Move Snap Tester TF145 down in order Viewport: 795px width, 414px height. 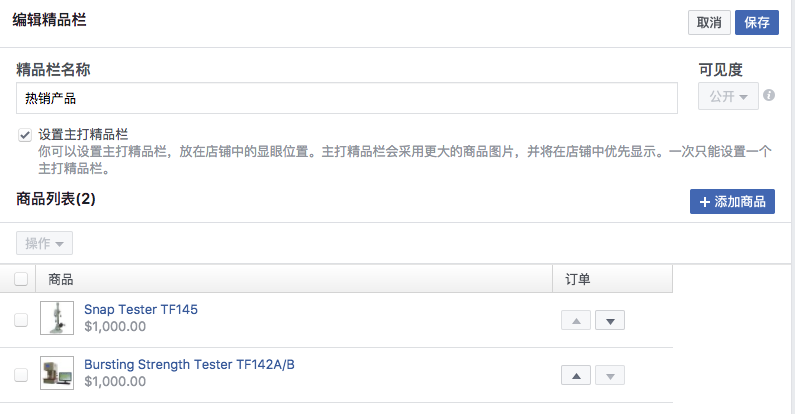(609, 320)
